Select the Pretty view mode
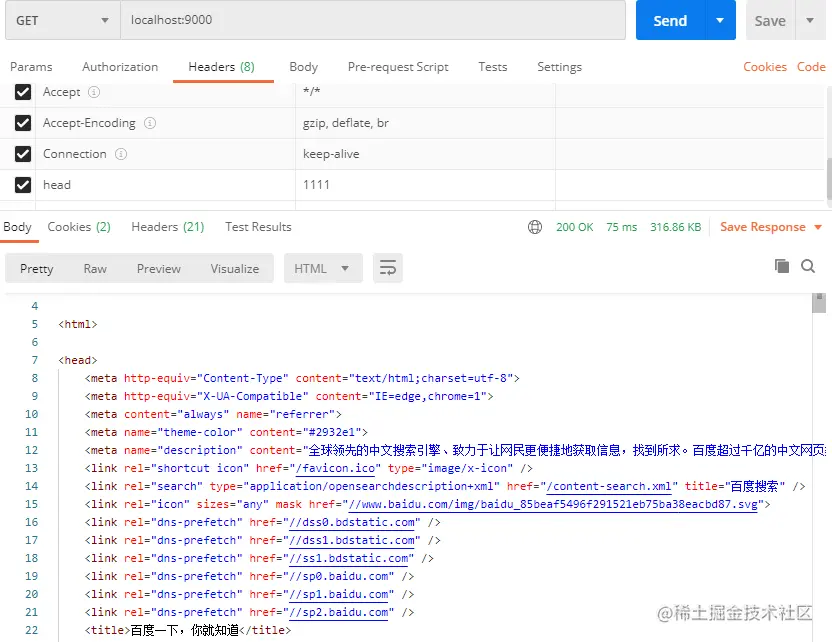This screenshot has width=832, height=642. click(x=37, y=268)
